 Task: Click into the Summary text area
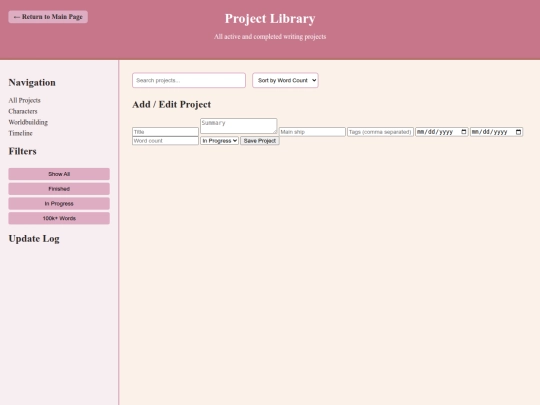tap(239, 126)
